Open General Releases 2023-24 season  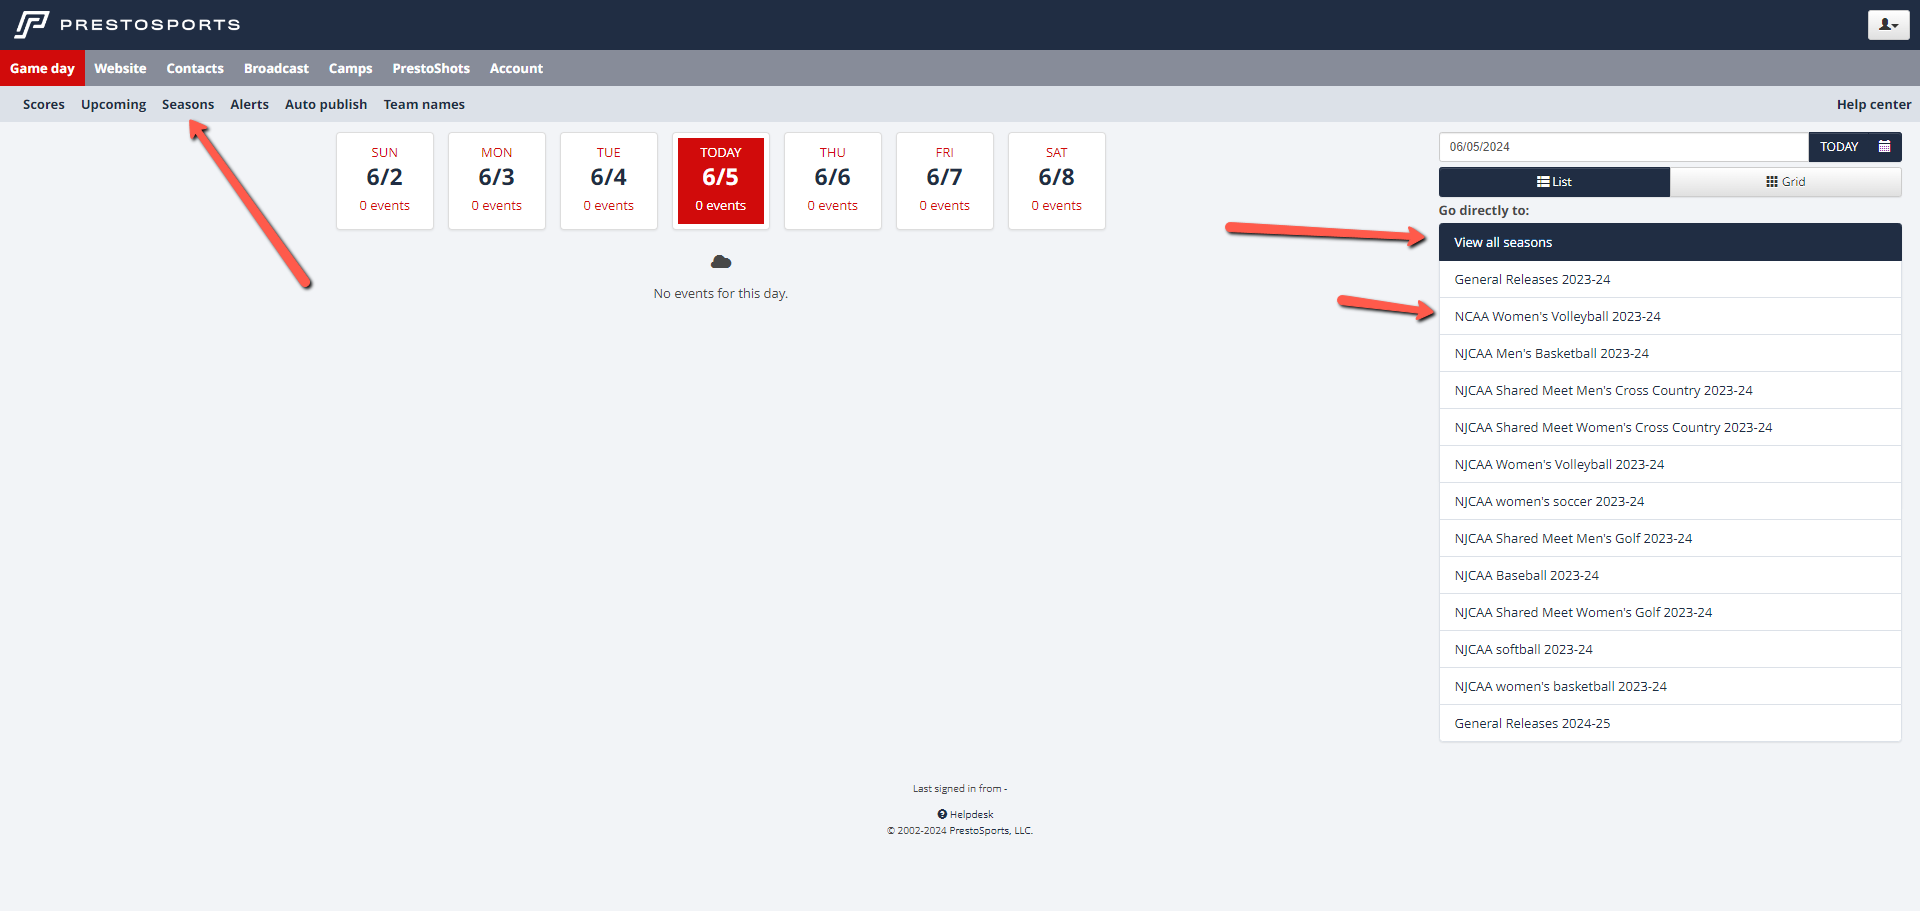(1670, 279)
